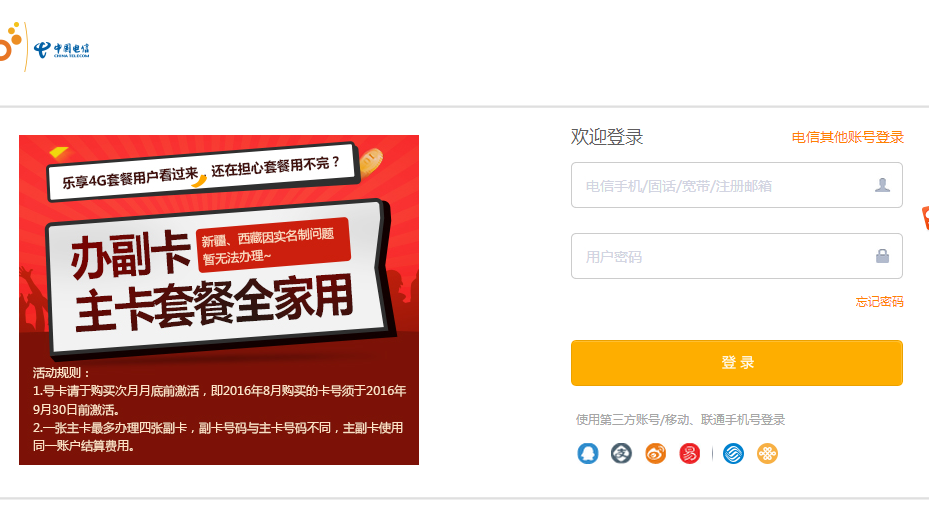The height and width of the screenshot is (518, 929).
Task: Open the 忘记密码 link
Action: point(879,302)
